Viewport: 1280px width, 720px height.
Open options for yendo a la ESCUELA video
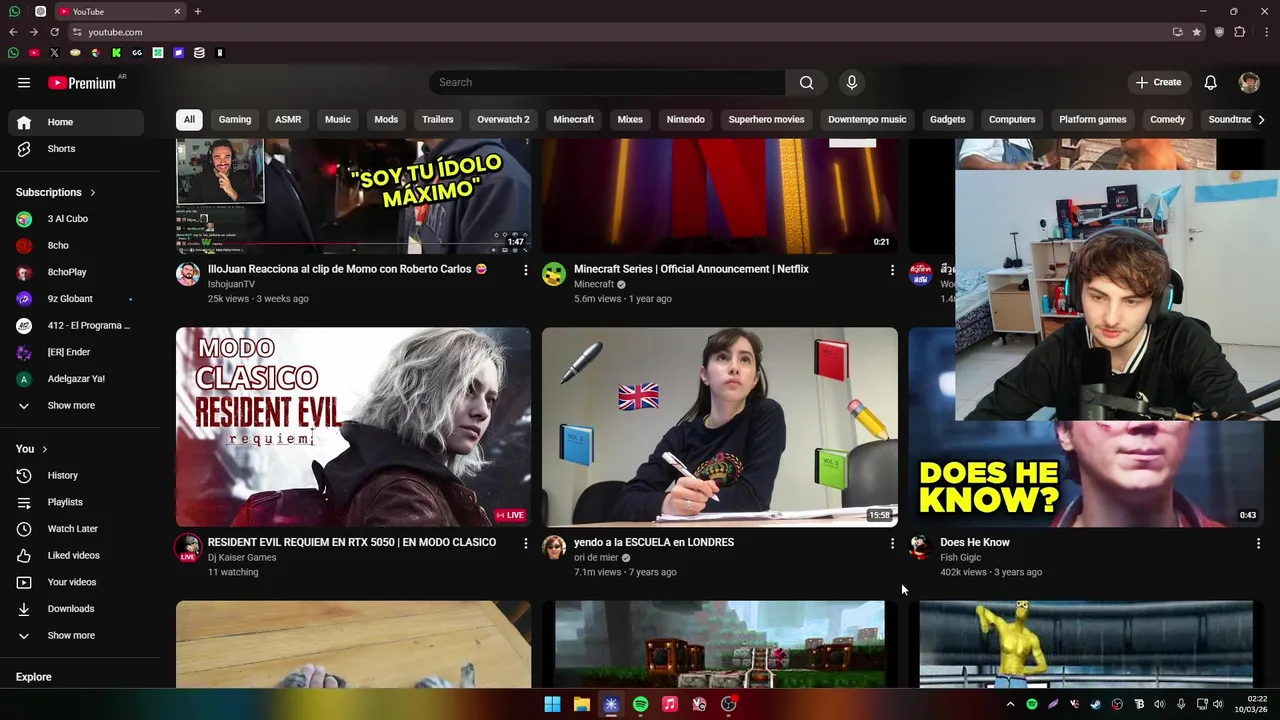892,543
